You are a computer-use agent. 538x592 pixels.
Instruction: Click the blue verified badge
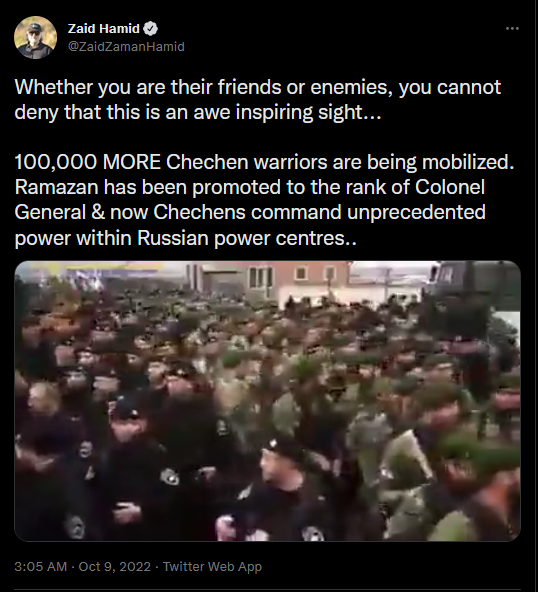[x=151, y=29]
